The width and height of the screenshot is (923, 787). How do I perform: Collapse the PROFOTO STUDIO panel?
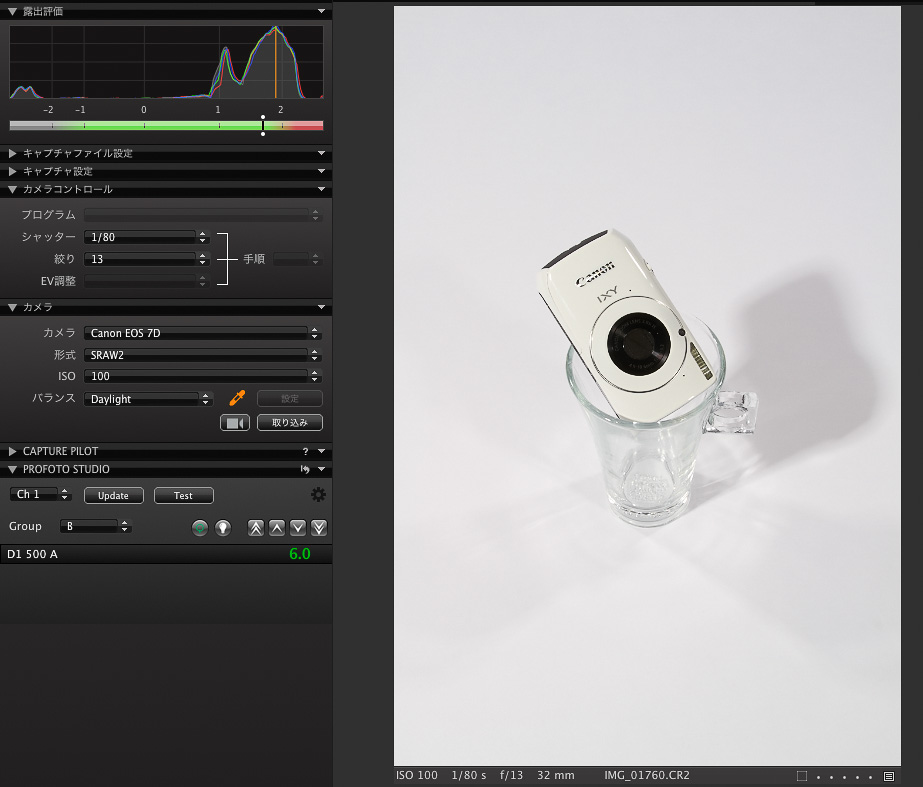click(x=12, y=470)
